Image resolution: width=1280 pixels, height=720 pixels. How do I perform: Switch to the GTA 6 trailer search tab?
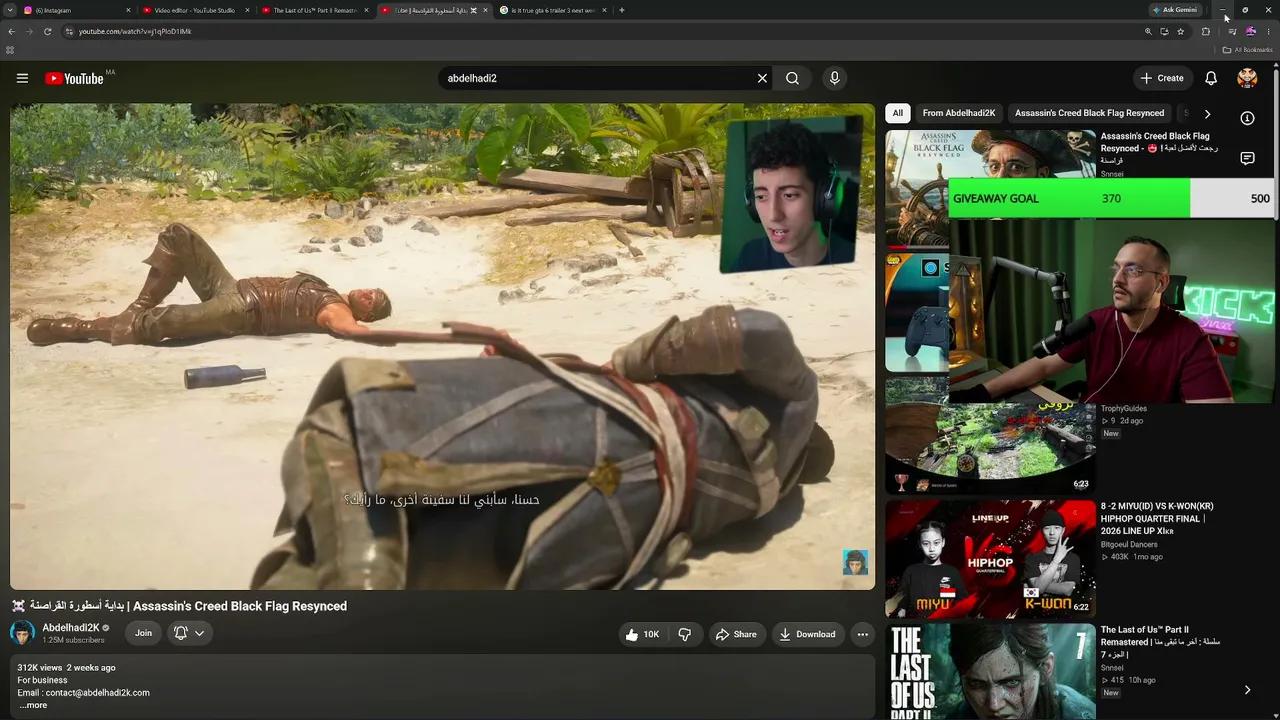(x=553, y=10)
